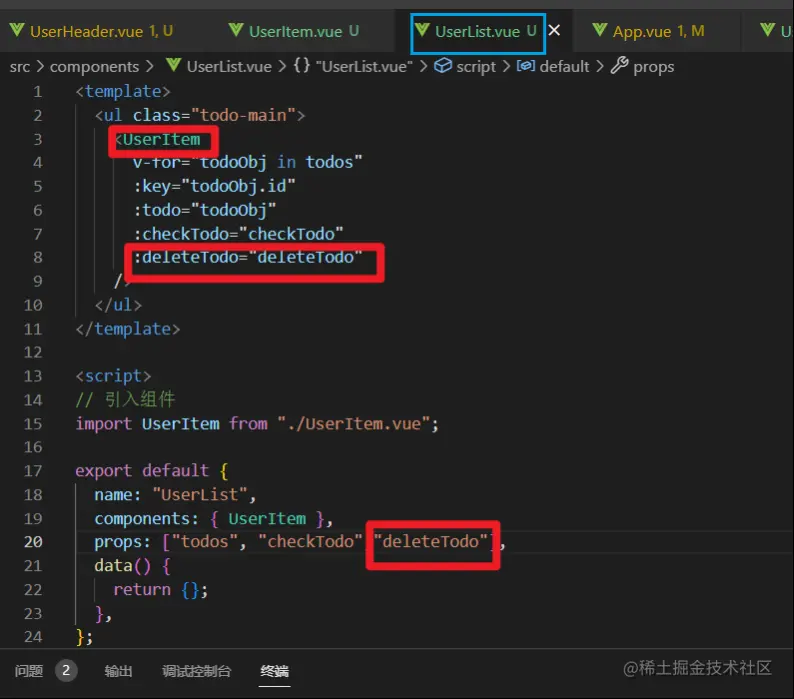Click the :key="todoObj.id" attribute
This screenshot has height=699, width=794.
214,186
